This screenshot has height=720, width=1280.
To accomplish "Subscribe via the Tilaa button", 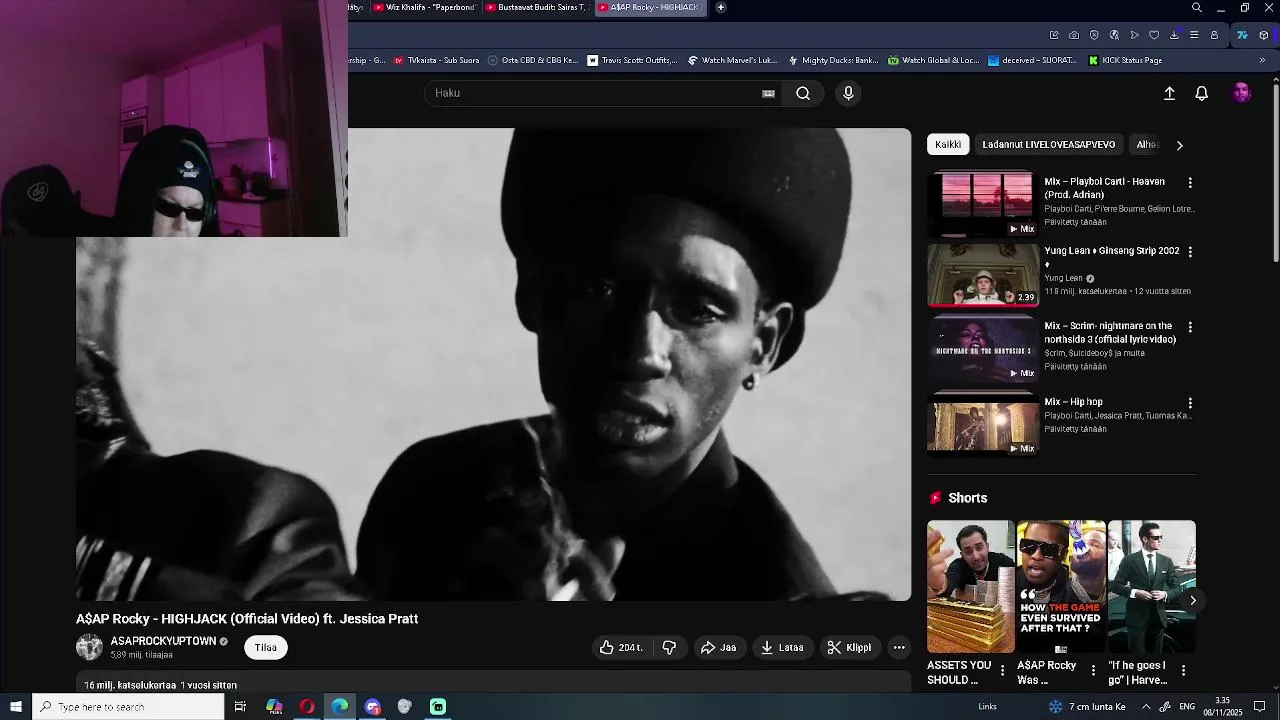I will (265, 647).
